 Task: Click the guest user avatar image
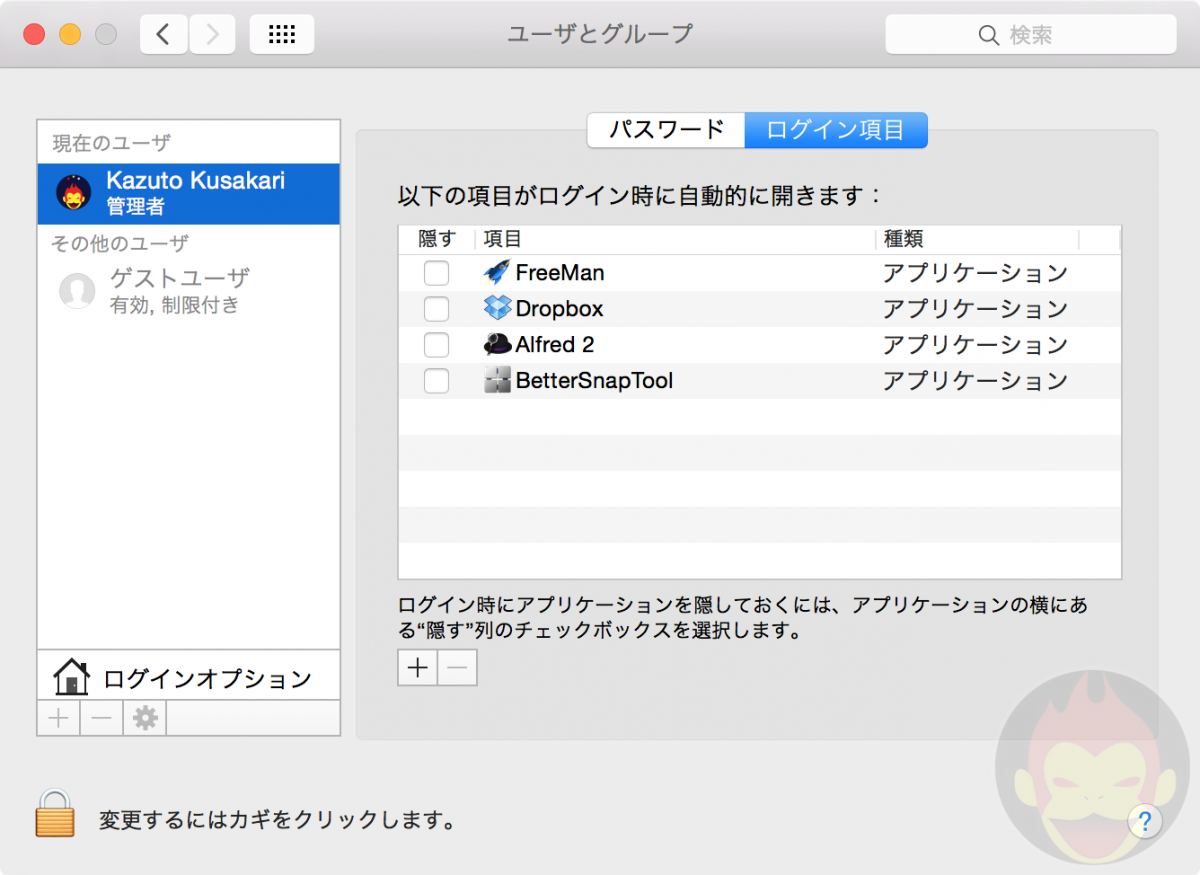(x=77, y=291)
